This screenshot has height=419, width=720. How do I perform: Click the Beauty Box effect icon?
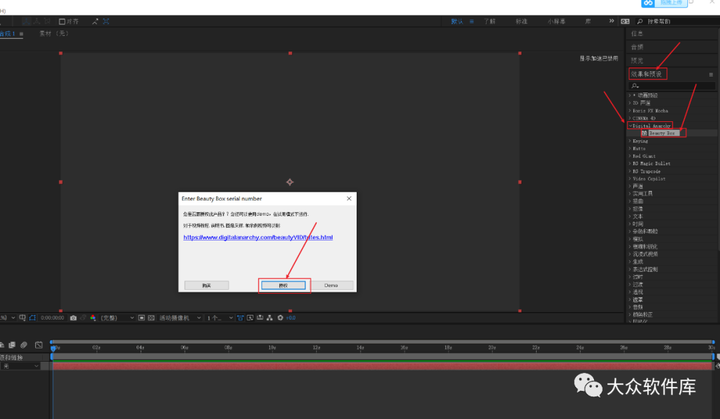click(x=644, y=133)
